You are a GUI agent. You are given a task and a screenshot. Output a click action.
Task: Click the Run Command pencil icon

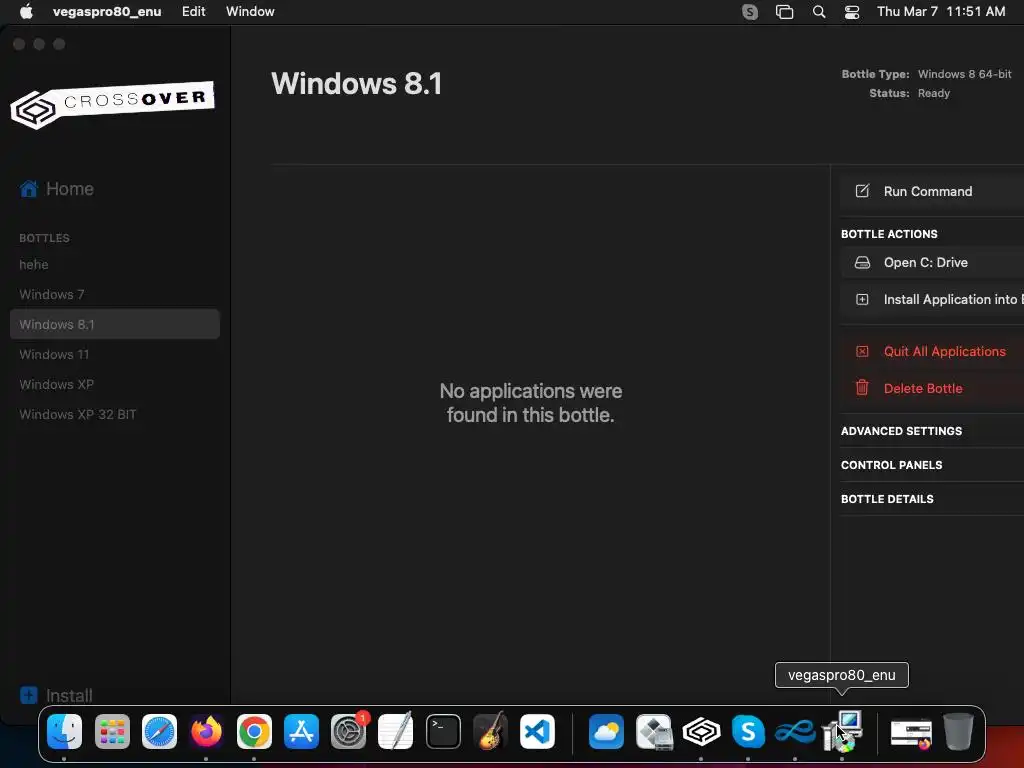862,191
